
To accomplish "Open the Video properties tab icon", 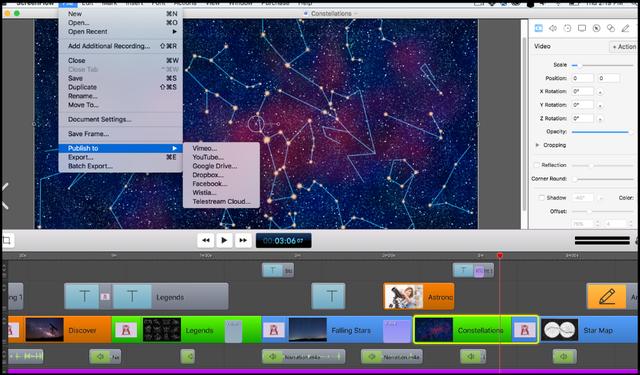I will 538,28.
